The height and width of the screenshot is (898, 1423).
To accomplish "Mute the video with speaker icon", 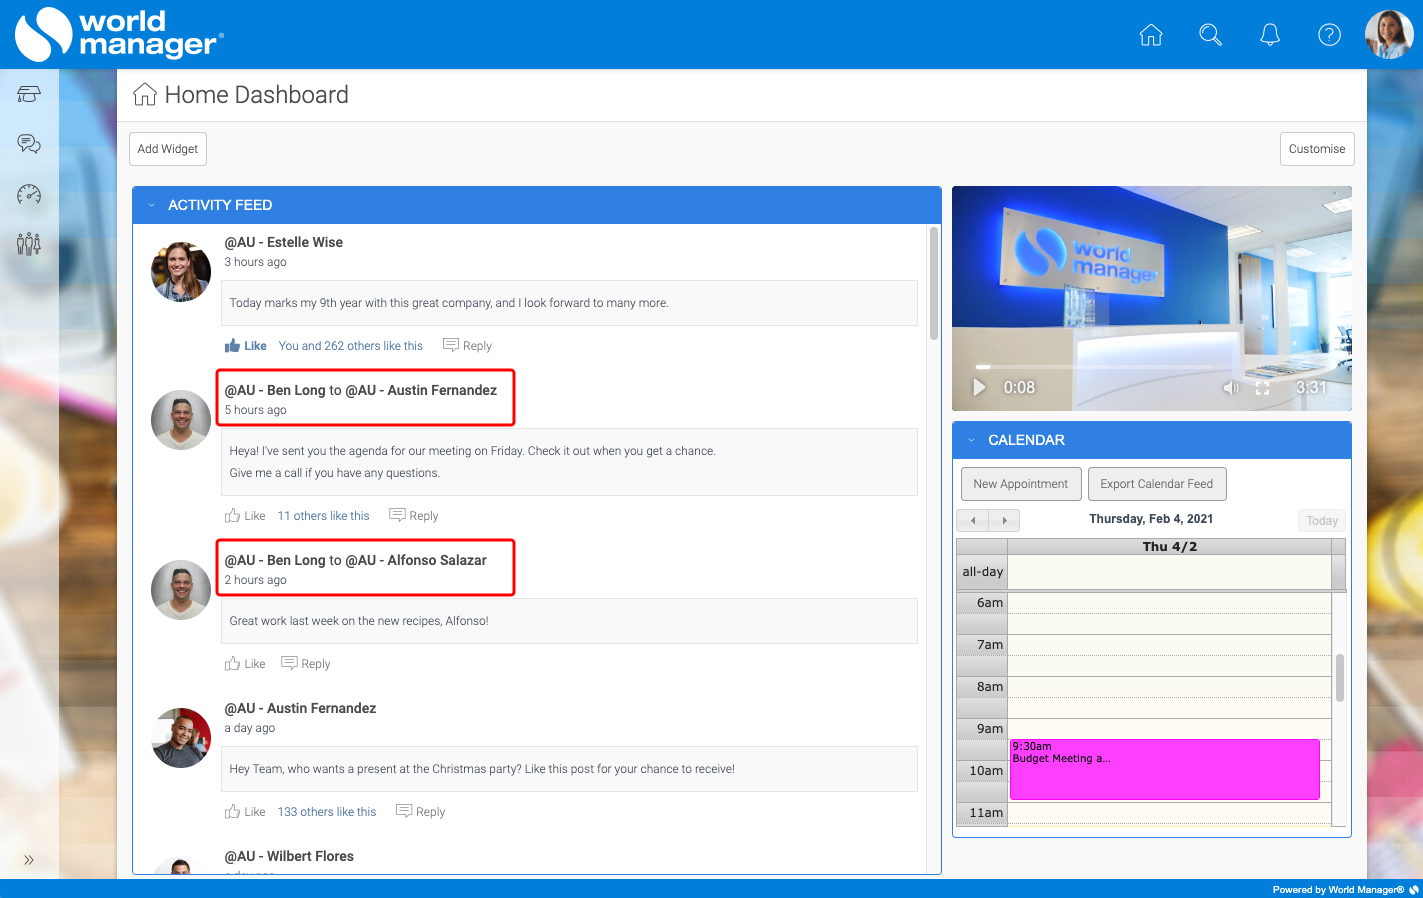I will [1231, 388].
